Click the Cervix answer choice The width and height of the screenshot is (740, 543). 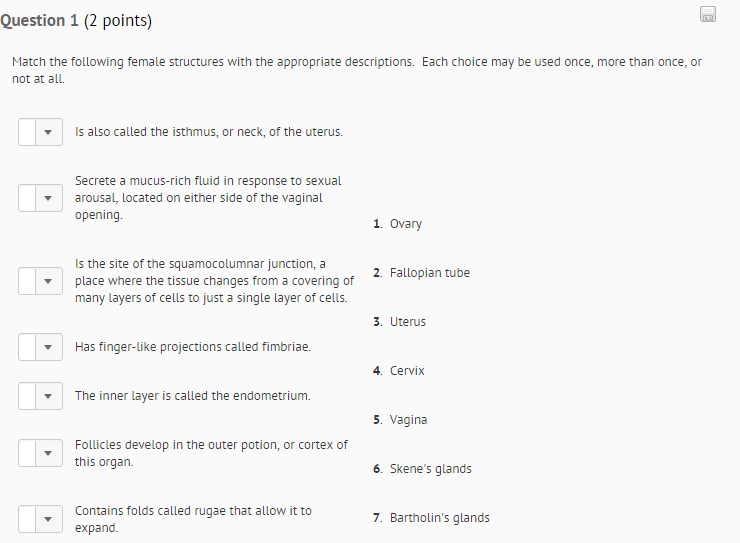[x=407, y=371]
